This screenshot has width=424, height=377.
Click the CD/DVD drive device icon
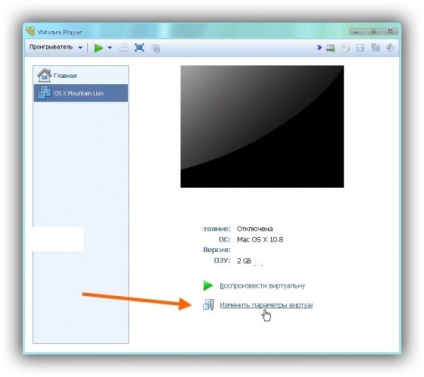pos(345,48)
